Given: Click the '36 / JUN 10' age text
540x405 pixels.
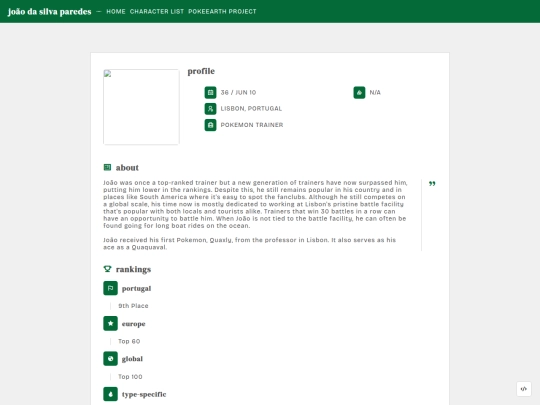Looking at the screenshot, I should coord(238,92).
